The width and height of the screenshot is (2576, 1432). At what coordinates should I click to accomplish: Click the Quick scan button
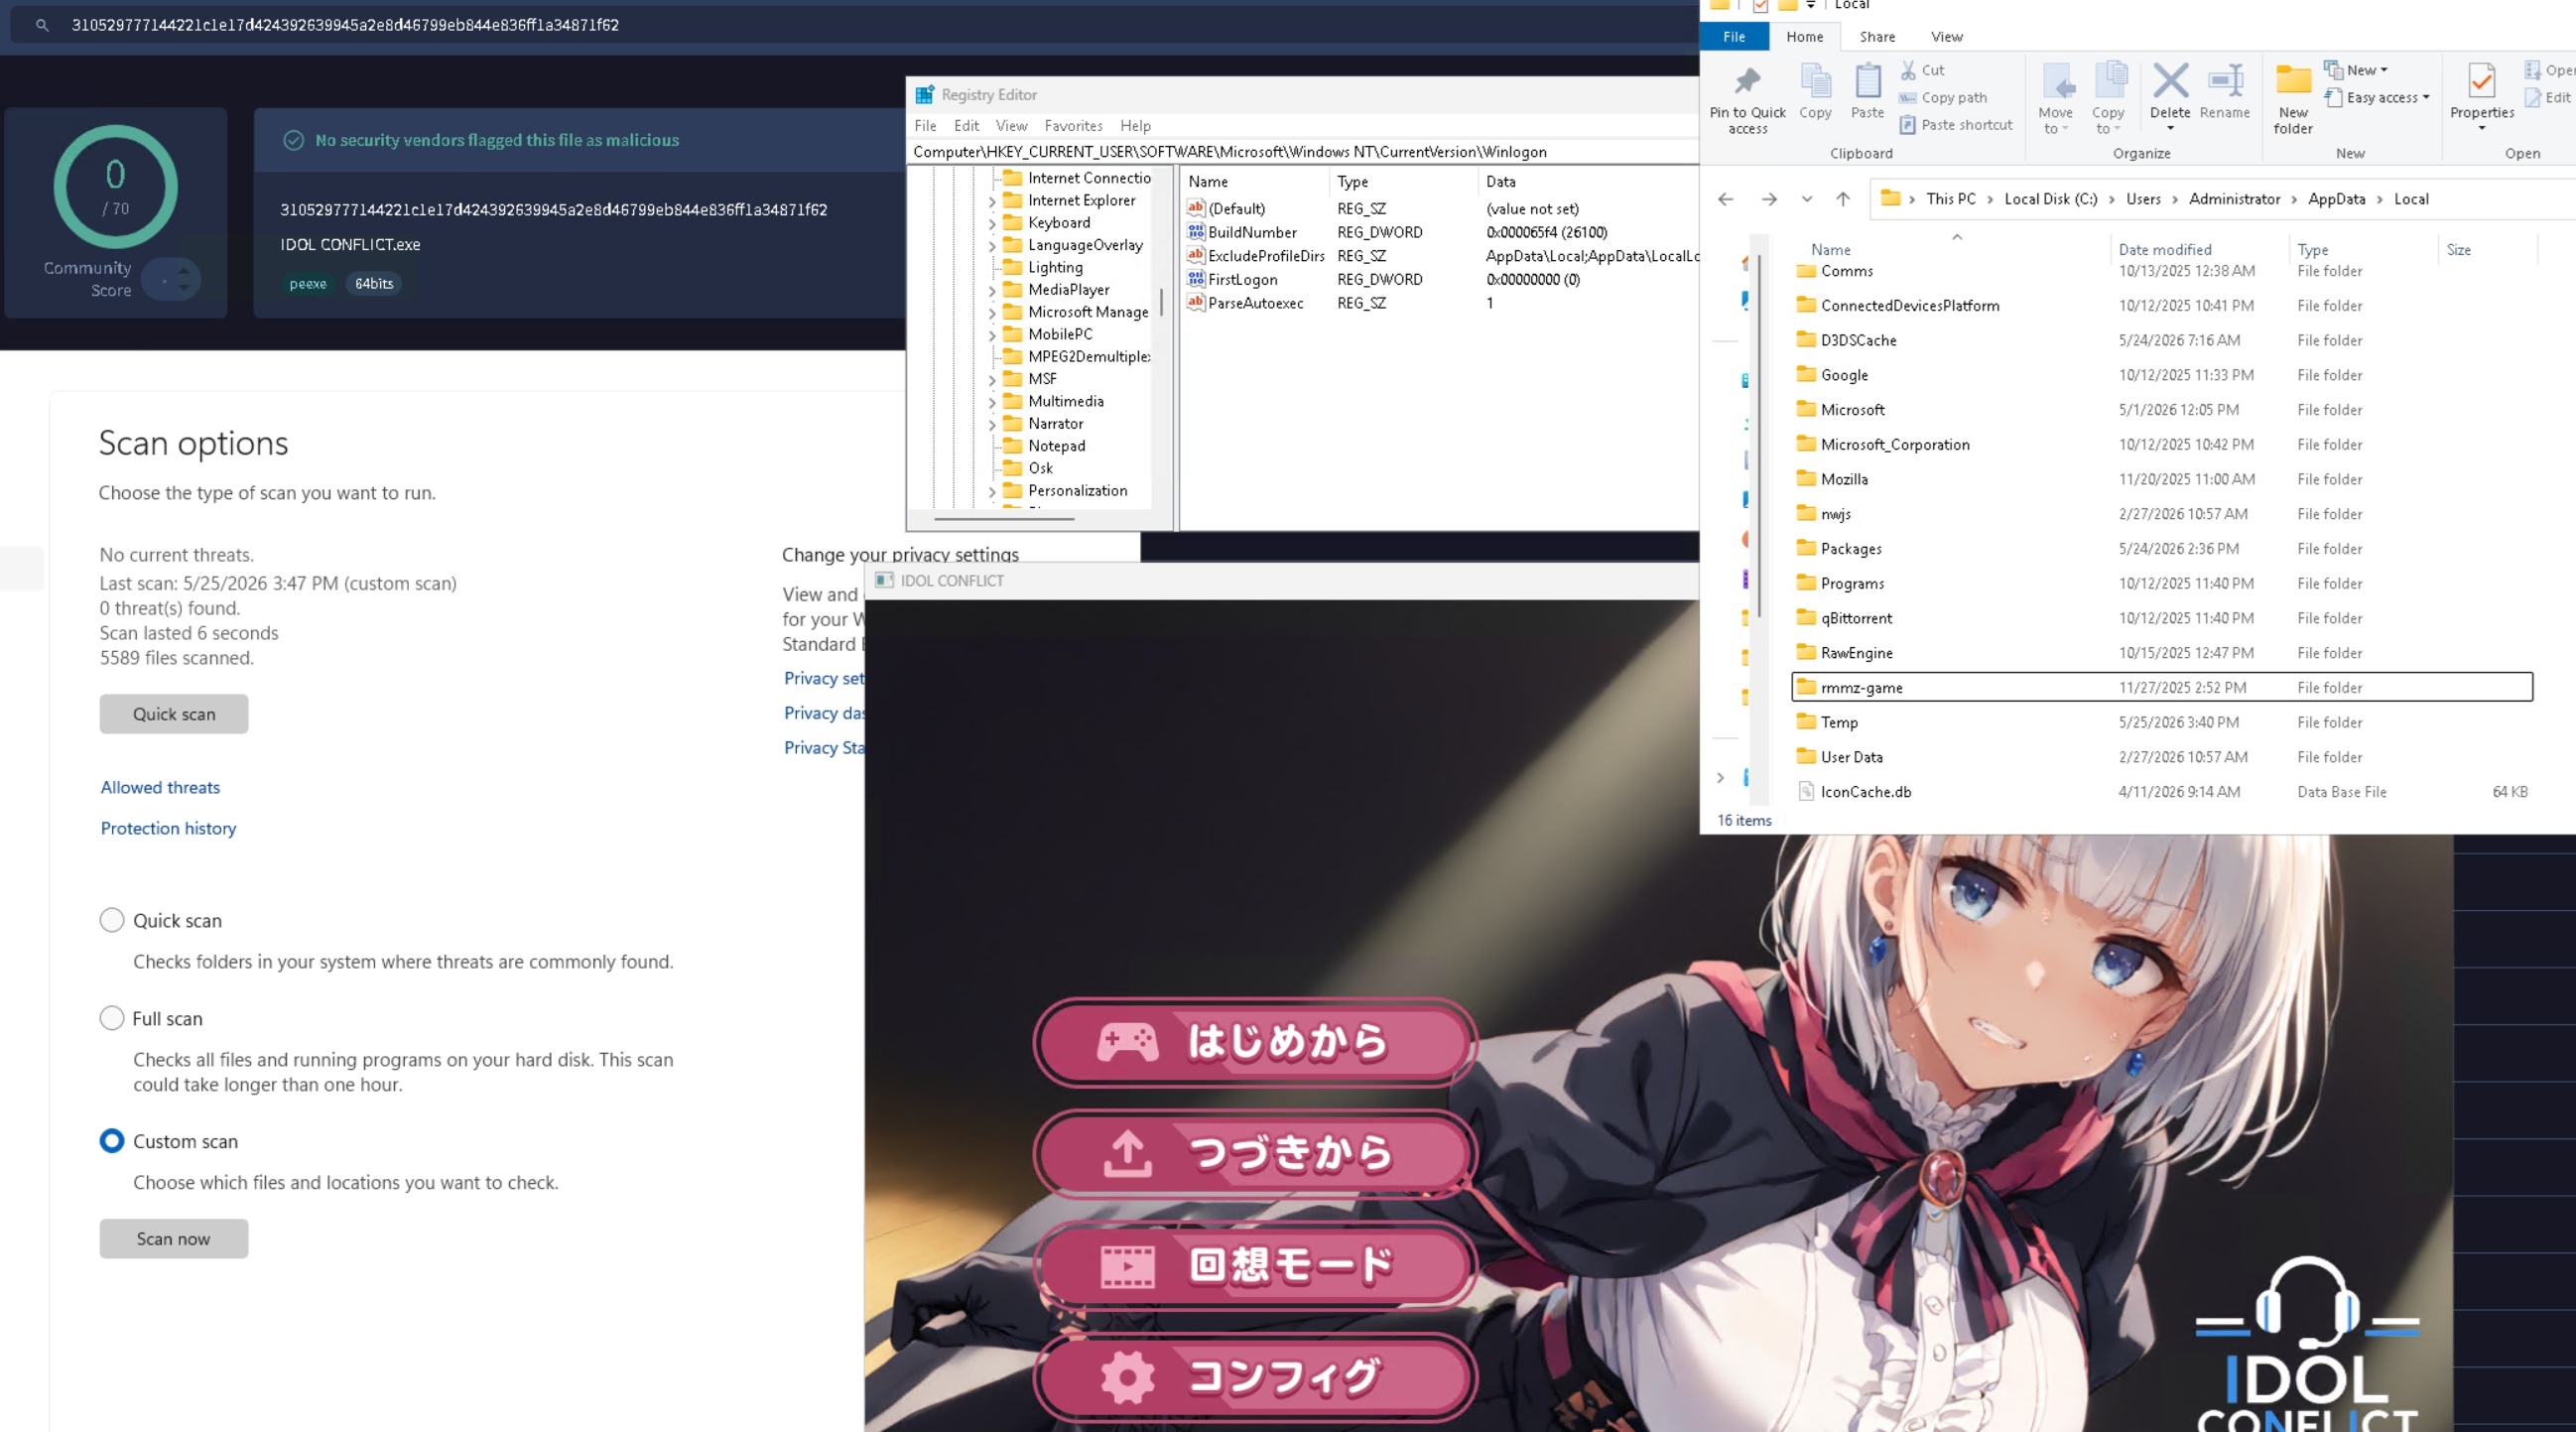(174, 714)
